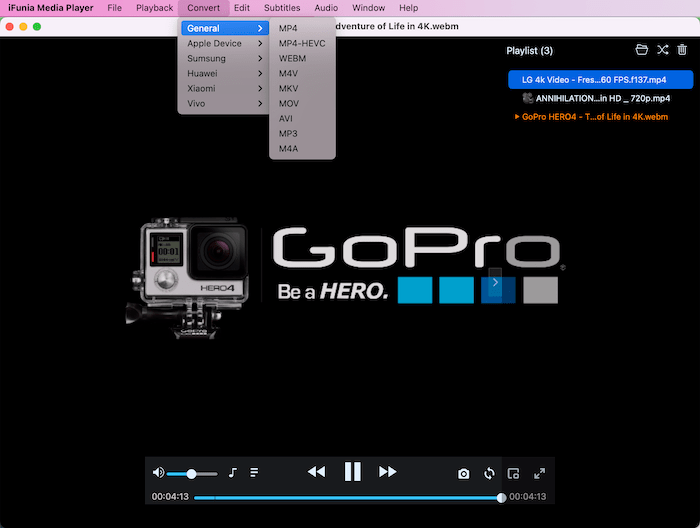Click the rotate video icon
This screenshot has width=700, height=528.
tap(489, 473)
